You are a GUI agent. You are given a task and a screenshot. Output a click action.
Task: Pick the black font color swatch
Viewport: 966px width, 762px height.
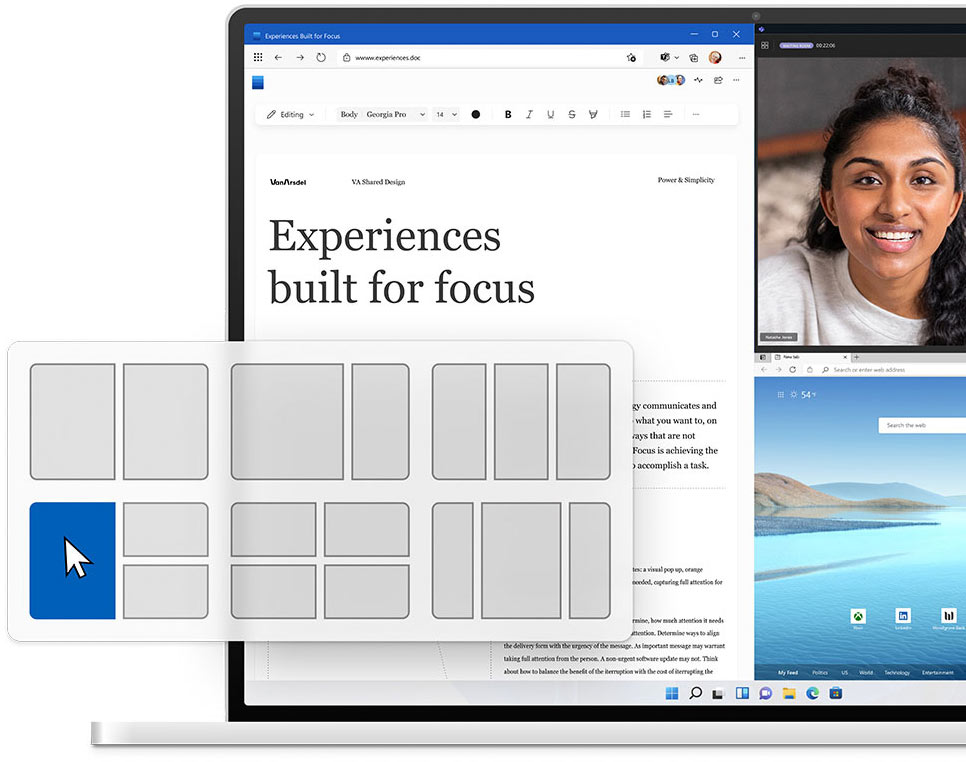coord(476,115)
